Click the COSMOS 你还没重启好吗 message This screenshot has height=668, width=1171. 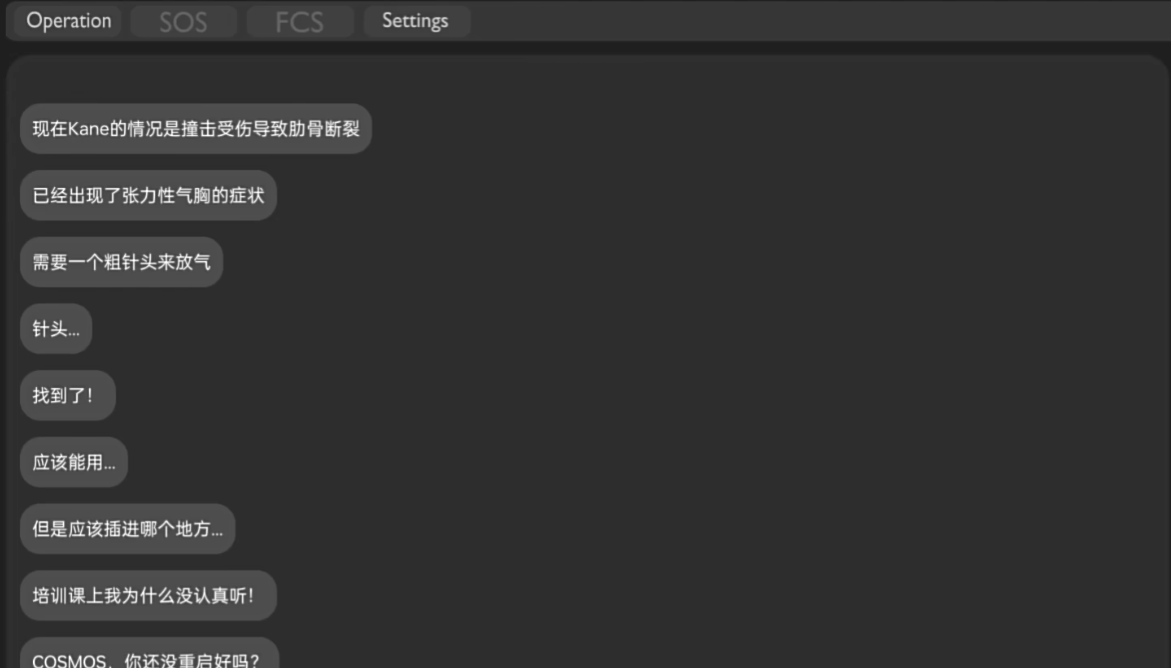(149, 653)
